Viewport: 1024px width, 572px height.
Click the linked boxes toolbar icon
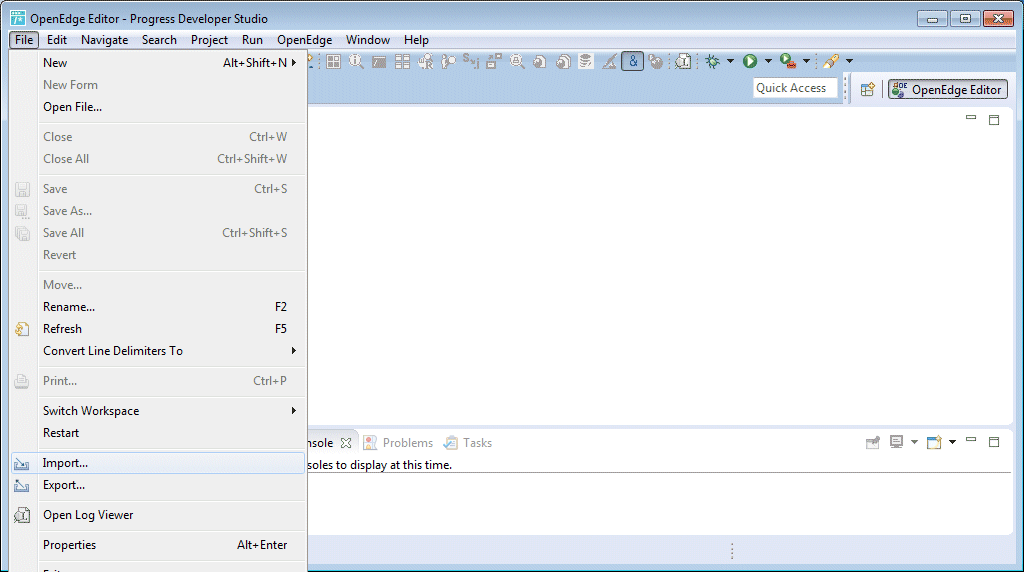[x=494, y=62]
